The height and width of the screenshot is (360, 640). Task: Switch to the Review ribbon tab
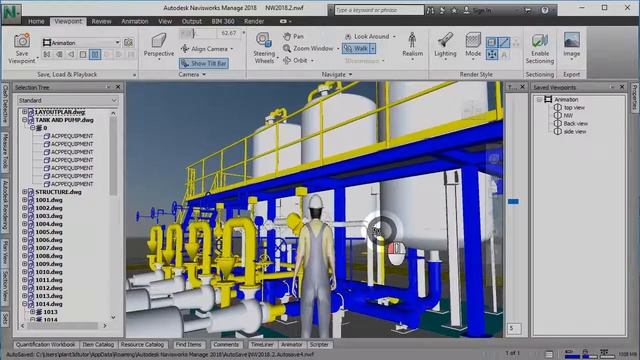pos(101,21)
